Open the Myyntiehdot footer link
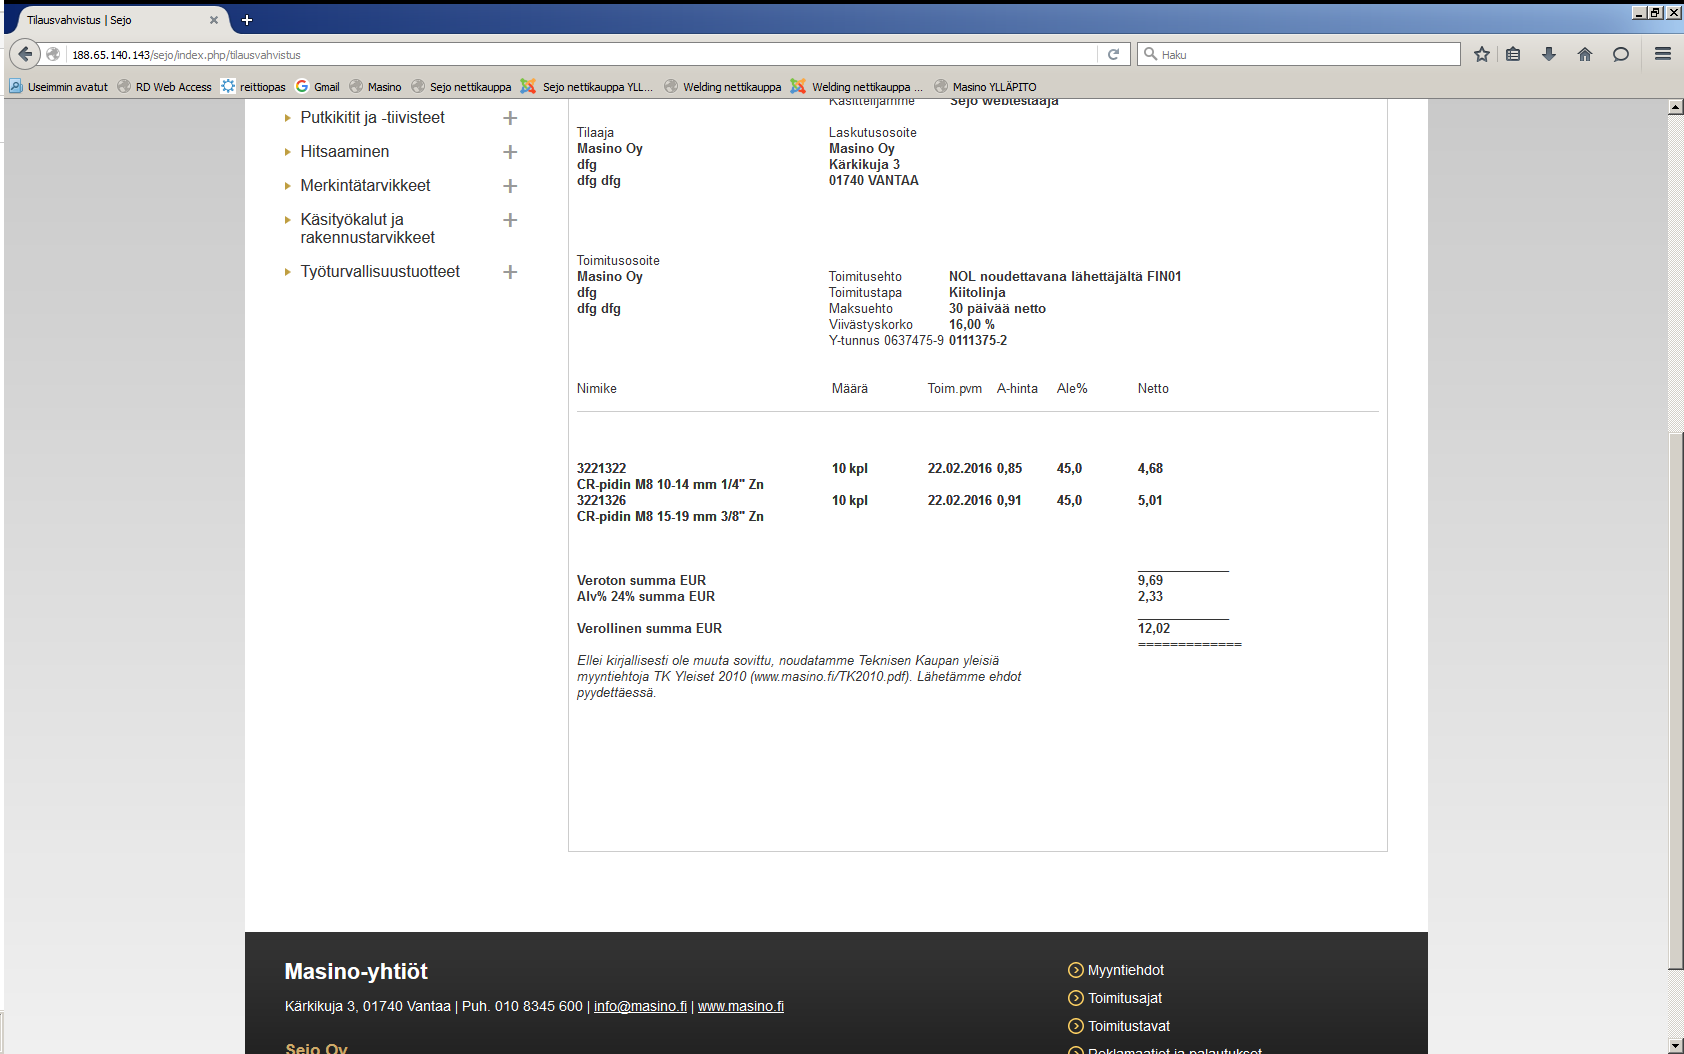1684x1054 pixels. coord(1126,970)
